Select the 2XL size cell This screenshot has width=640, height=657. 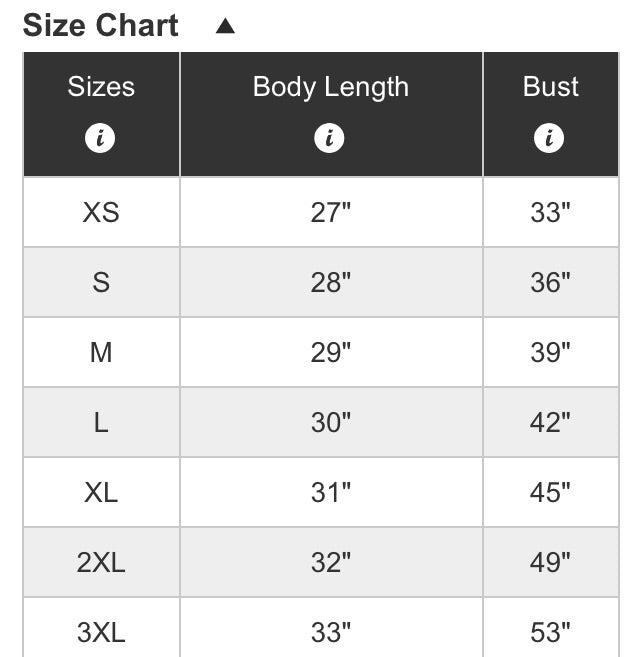101,562
